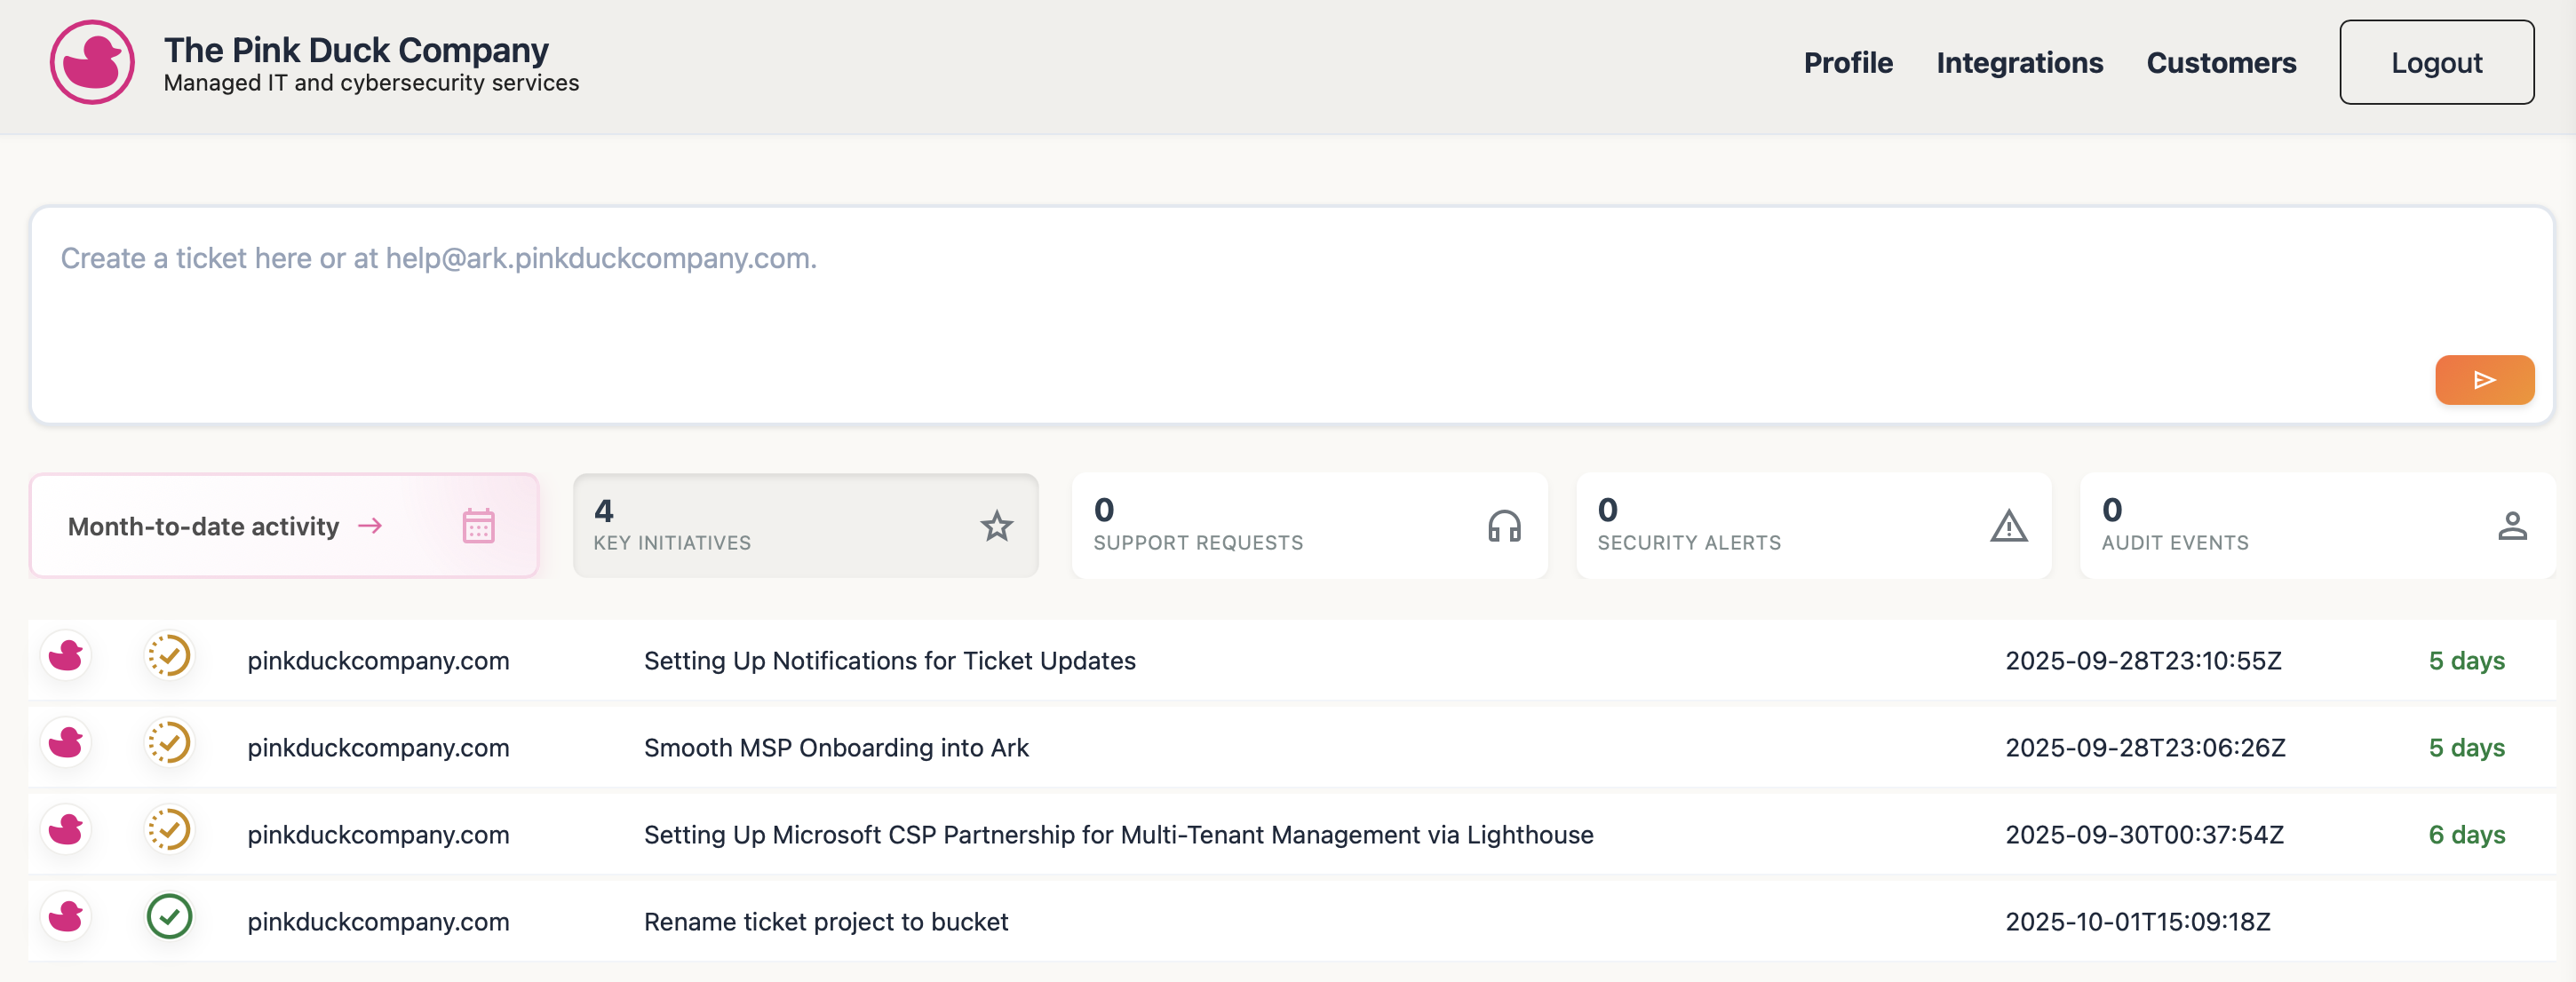
Task: Go to the Customers page
Action: point(2220,63)
